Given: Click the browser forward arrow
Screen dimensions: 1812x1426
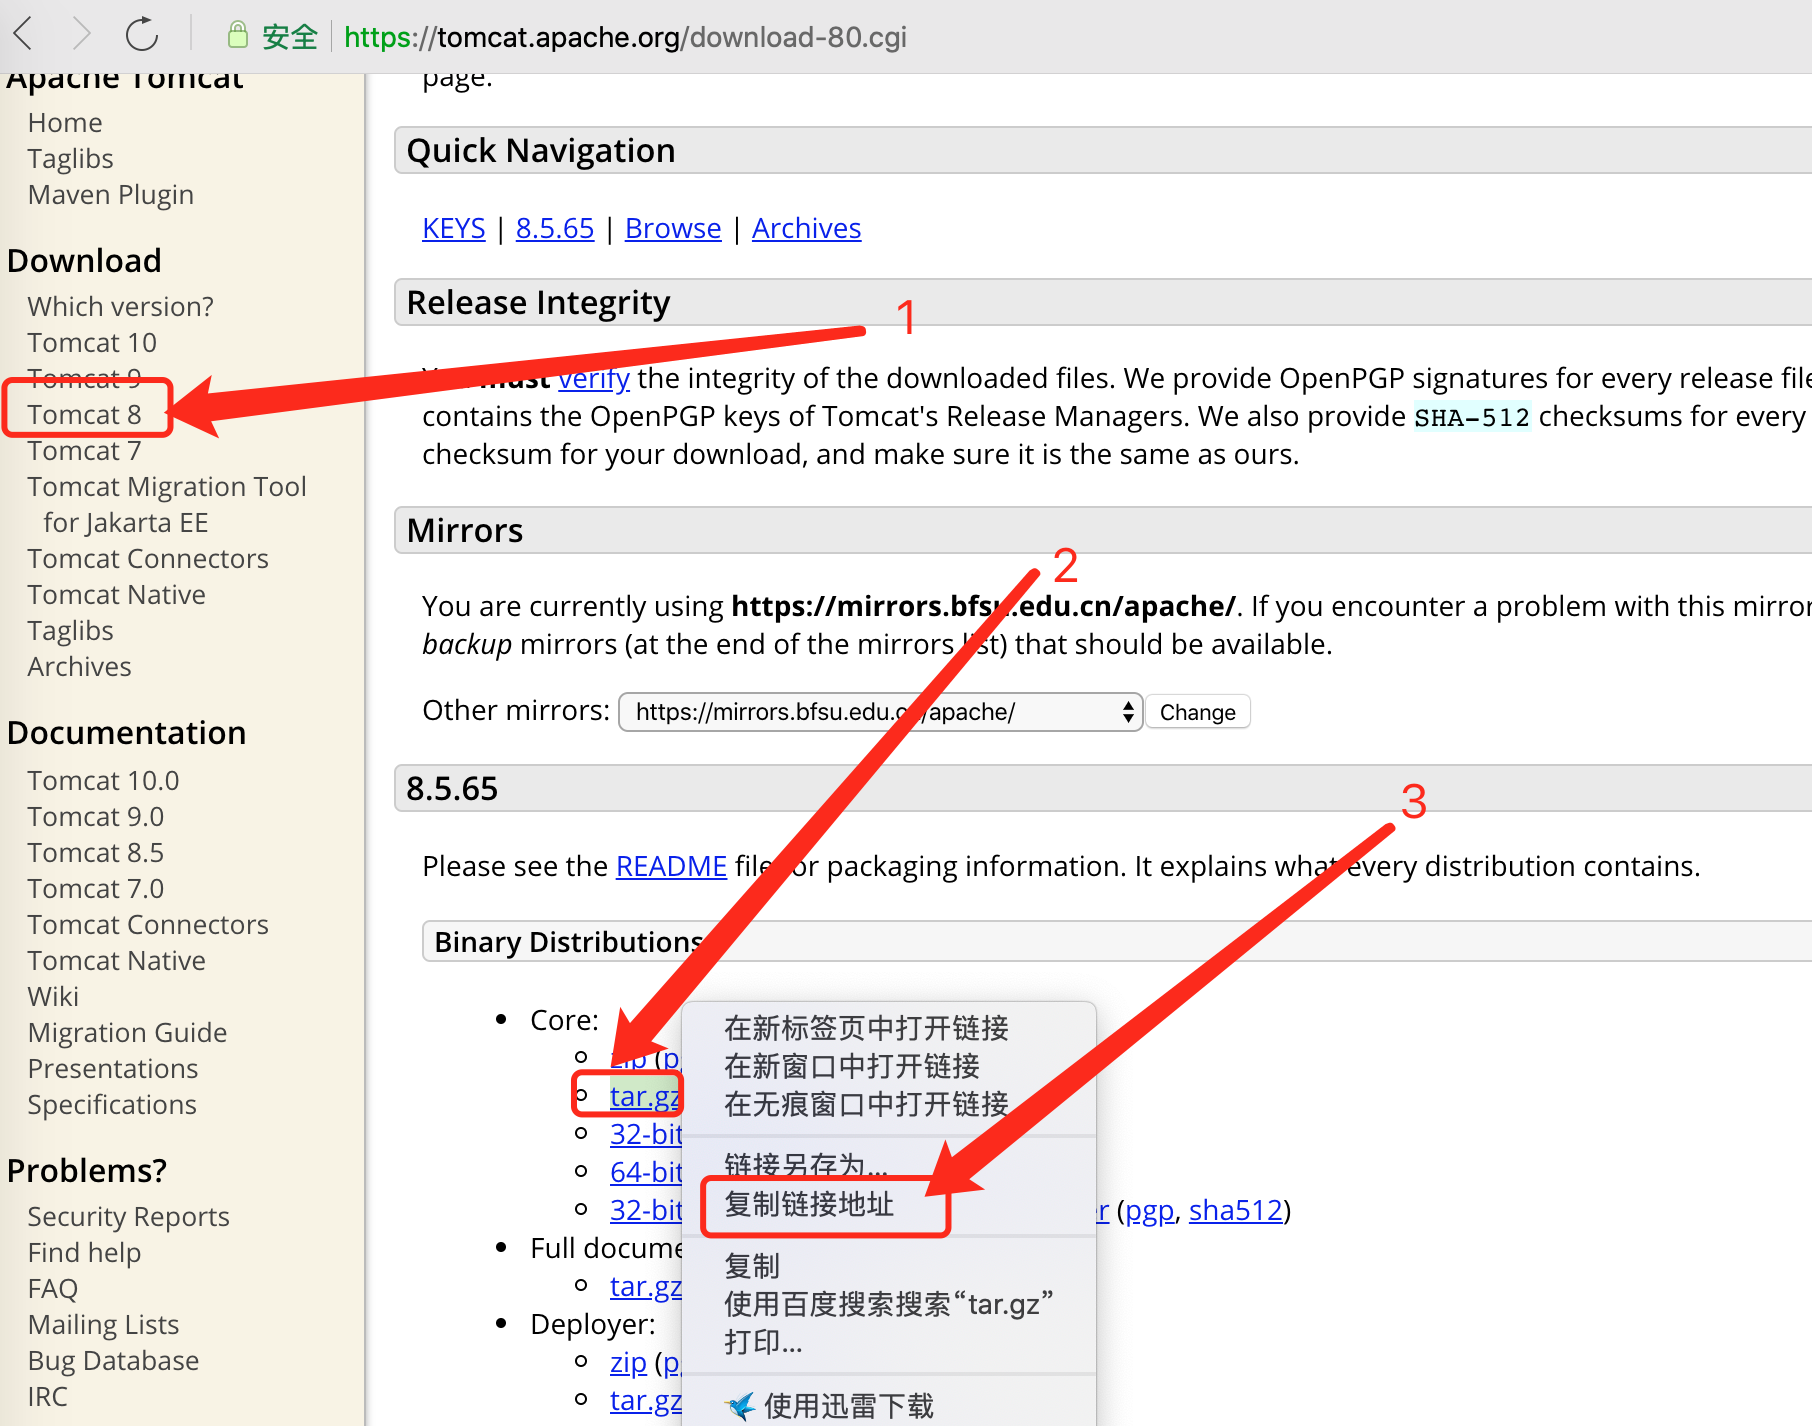Looking at the screenshot, I should coord(83,33).
